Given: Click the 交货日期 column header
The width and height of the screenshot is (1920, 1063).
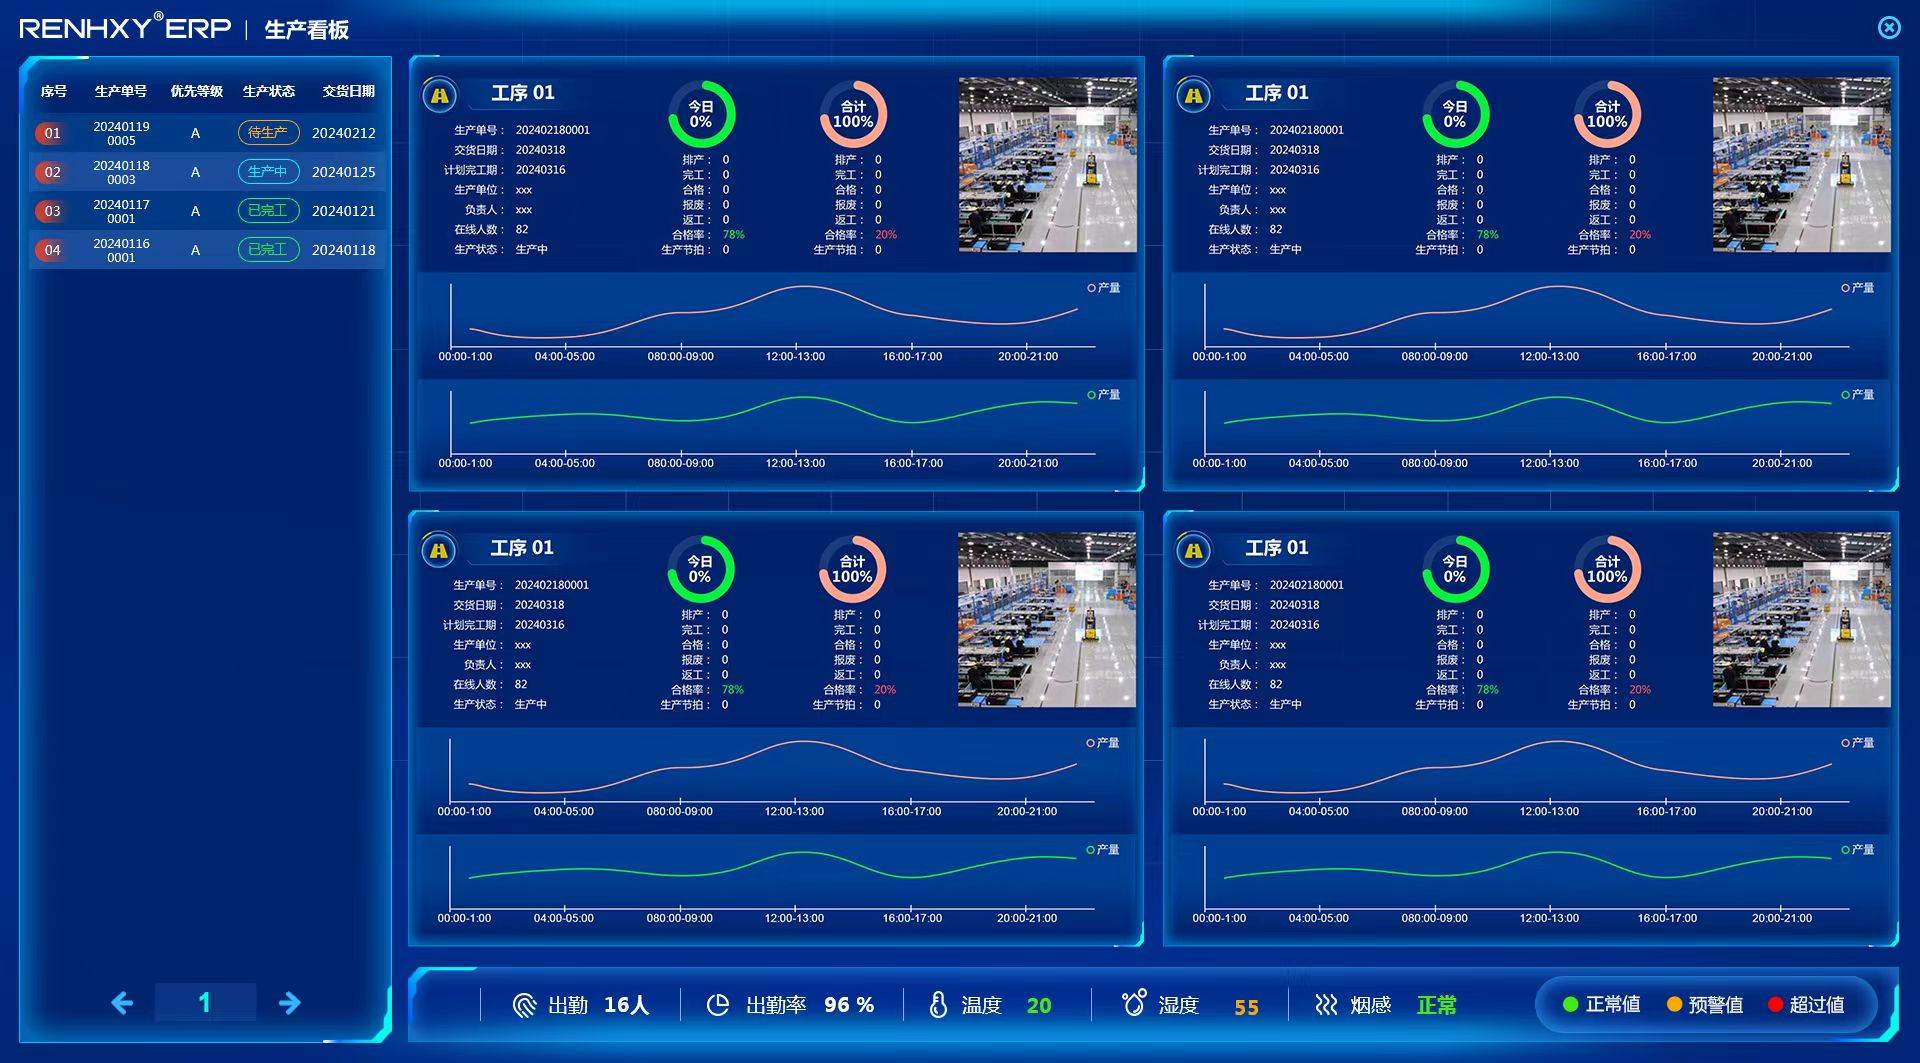Looking at the screenshot, I should click(348, 91).
